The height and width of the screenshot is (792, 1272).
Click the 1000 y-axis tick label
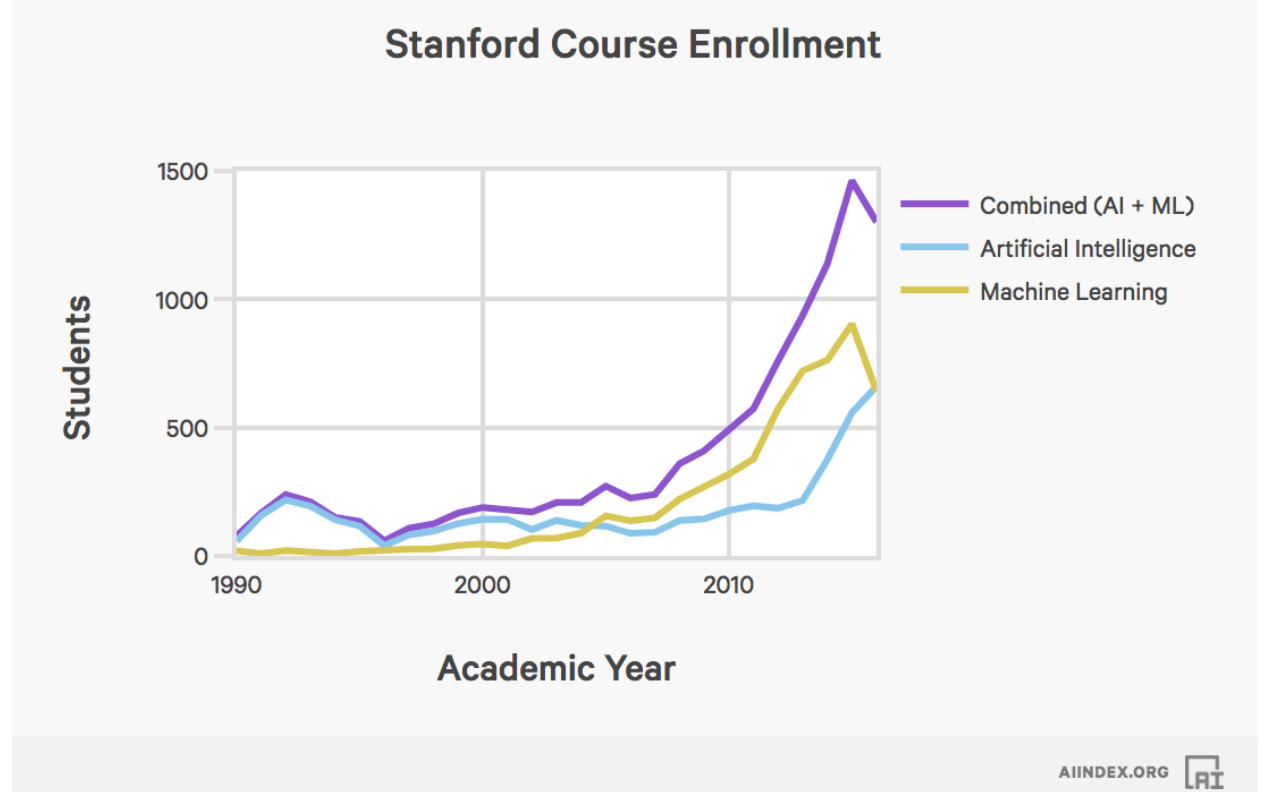click(x=181, y=300)
